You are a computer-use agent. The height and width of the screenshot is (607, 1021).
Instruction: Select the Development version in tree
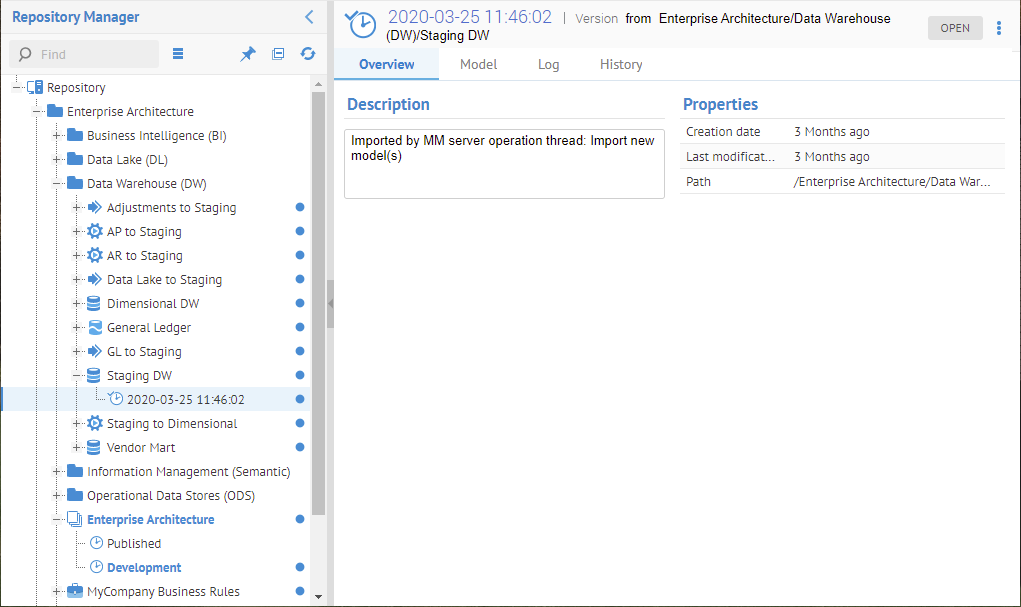(x=144, y=568)
